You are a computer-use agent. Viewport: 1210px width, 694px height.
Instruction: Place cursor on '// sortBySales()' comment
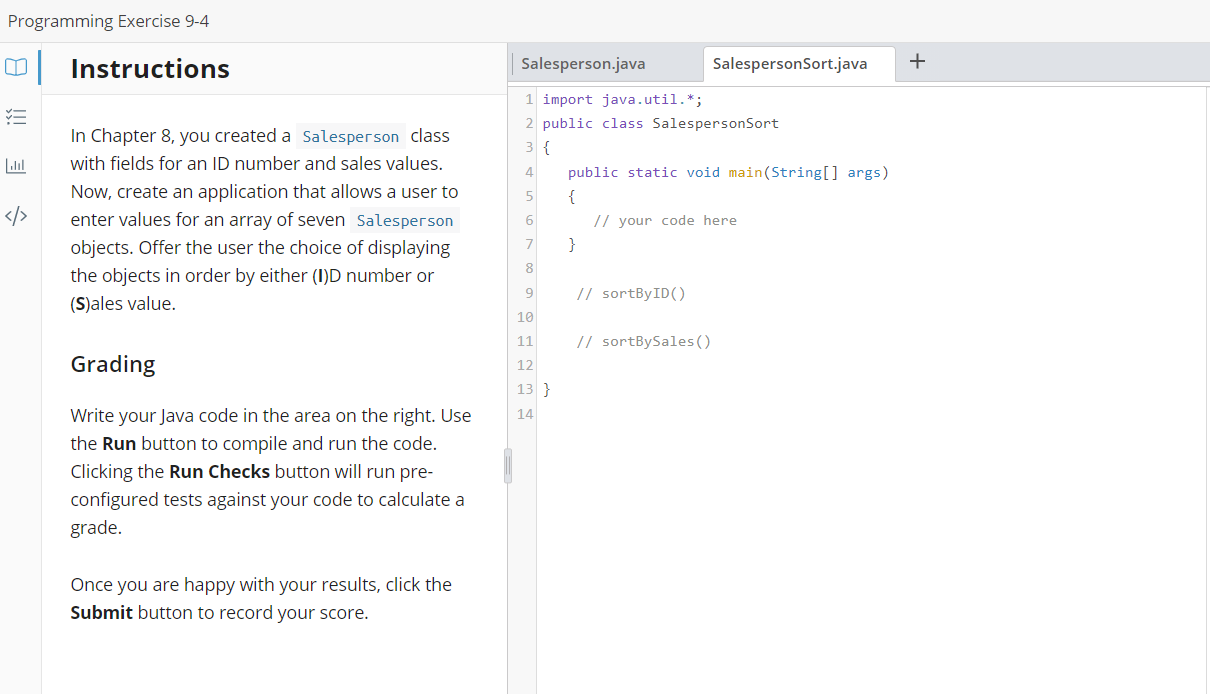pyautogui.click(x=644, y=341)
